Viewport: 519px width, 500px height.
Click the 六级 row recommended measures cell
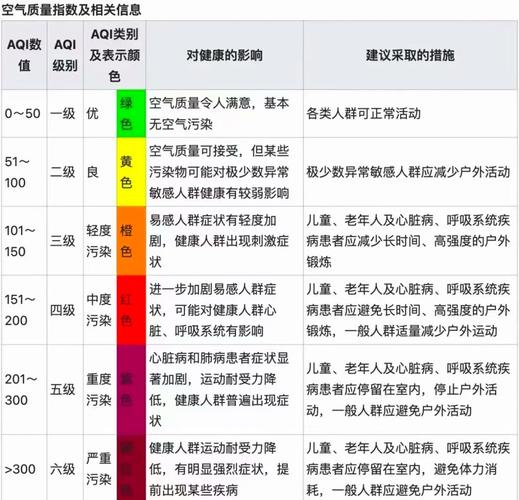(x=410, y=468)
